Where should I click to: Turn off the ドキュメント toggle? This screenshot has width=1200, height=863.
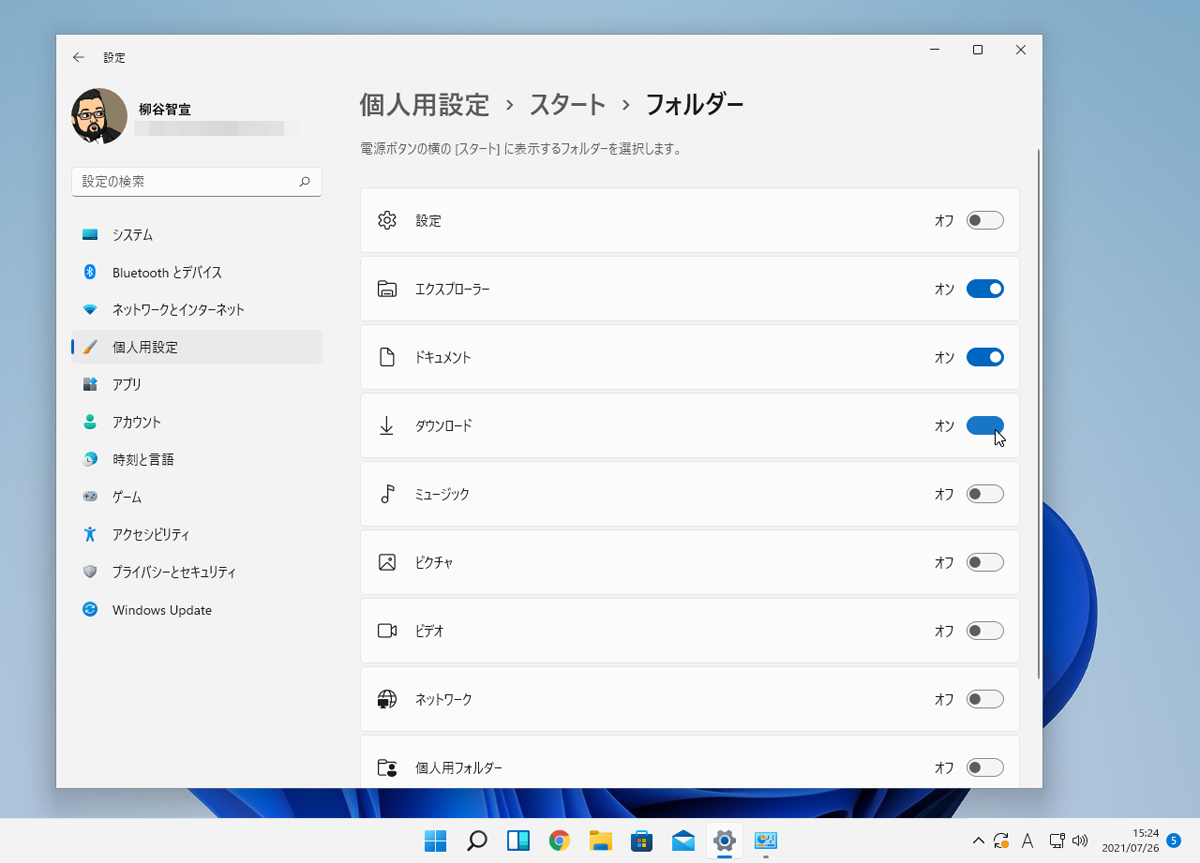pyautogui.click(x=984, y=357)
